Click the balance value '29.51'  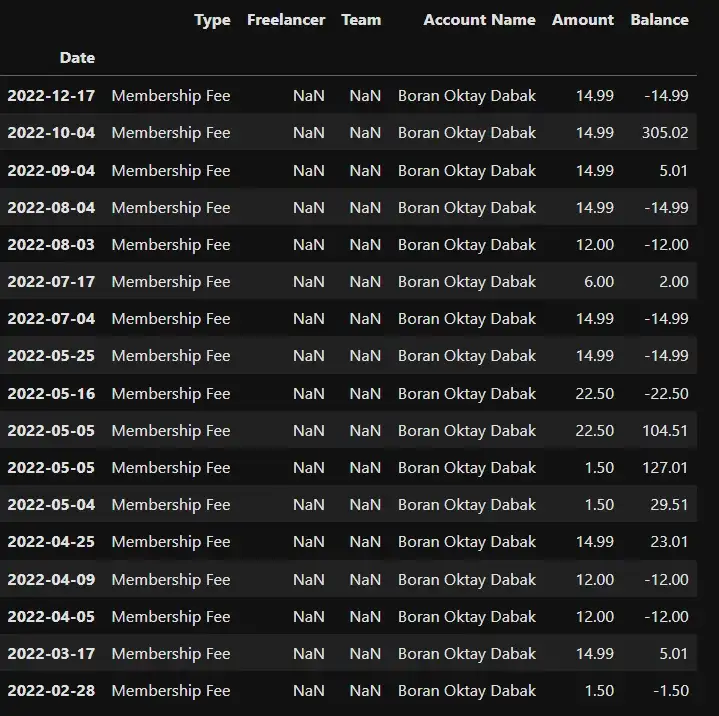[x=669, y=505]
